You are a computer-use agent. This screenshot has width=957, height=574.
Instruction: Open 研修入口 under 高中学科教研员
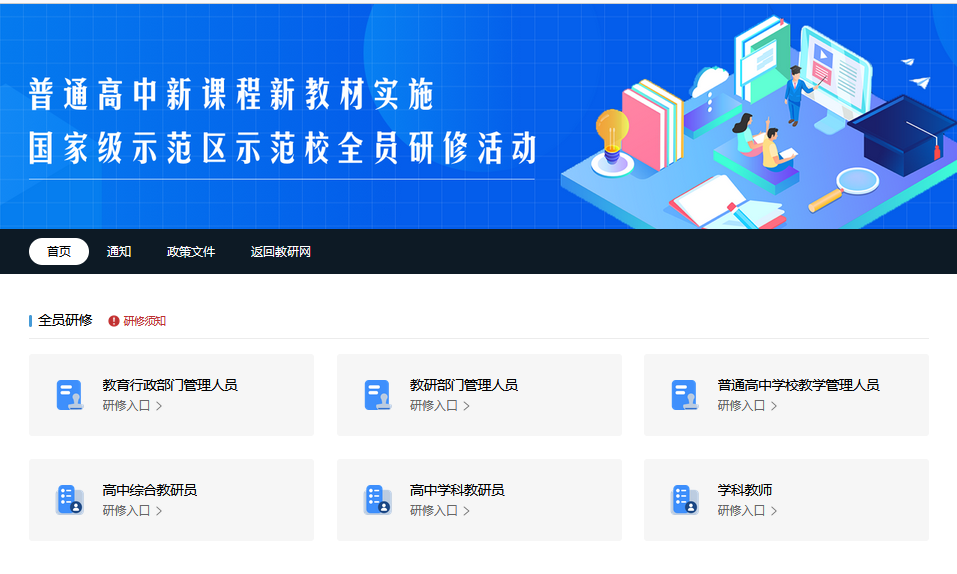click(x=440, y=511)
